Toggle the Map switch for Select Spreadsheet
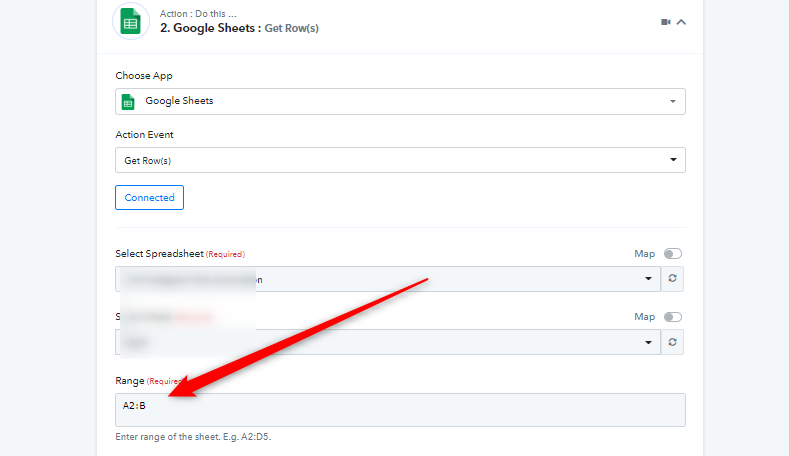Image resolution: width=789 pixels, height=456 pixels. click(x=673, y=254)
